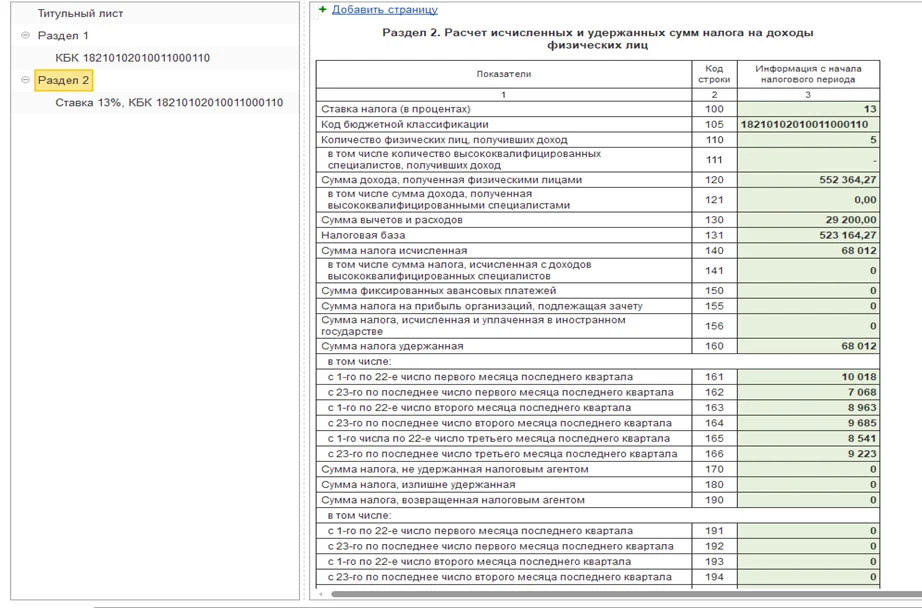Screen dimensions: 922x608
Task: Click the income amount cell, line 120
Action: click(808, 180)
